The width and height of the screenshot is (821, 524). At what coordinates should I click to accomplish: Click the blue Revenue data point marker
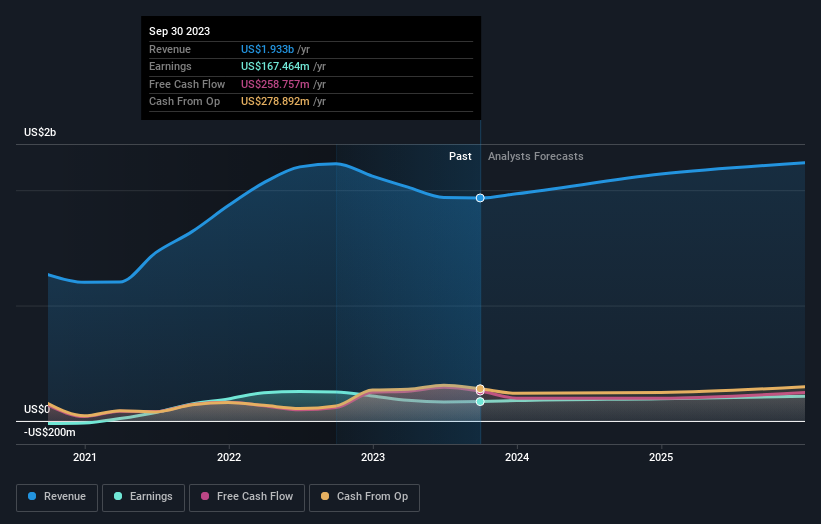(480, 198)
